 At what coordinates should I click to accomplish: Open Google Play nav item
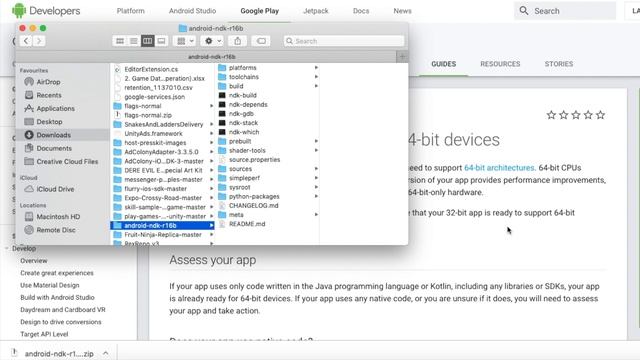pyautogui.click(x=260, y=11)
